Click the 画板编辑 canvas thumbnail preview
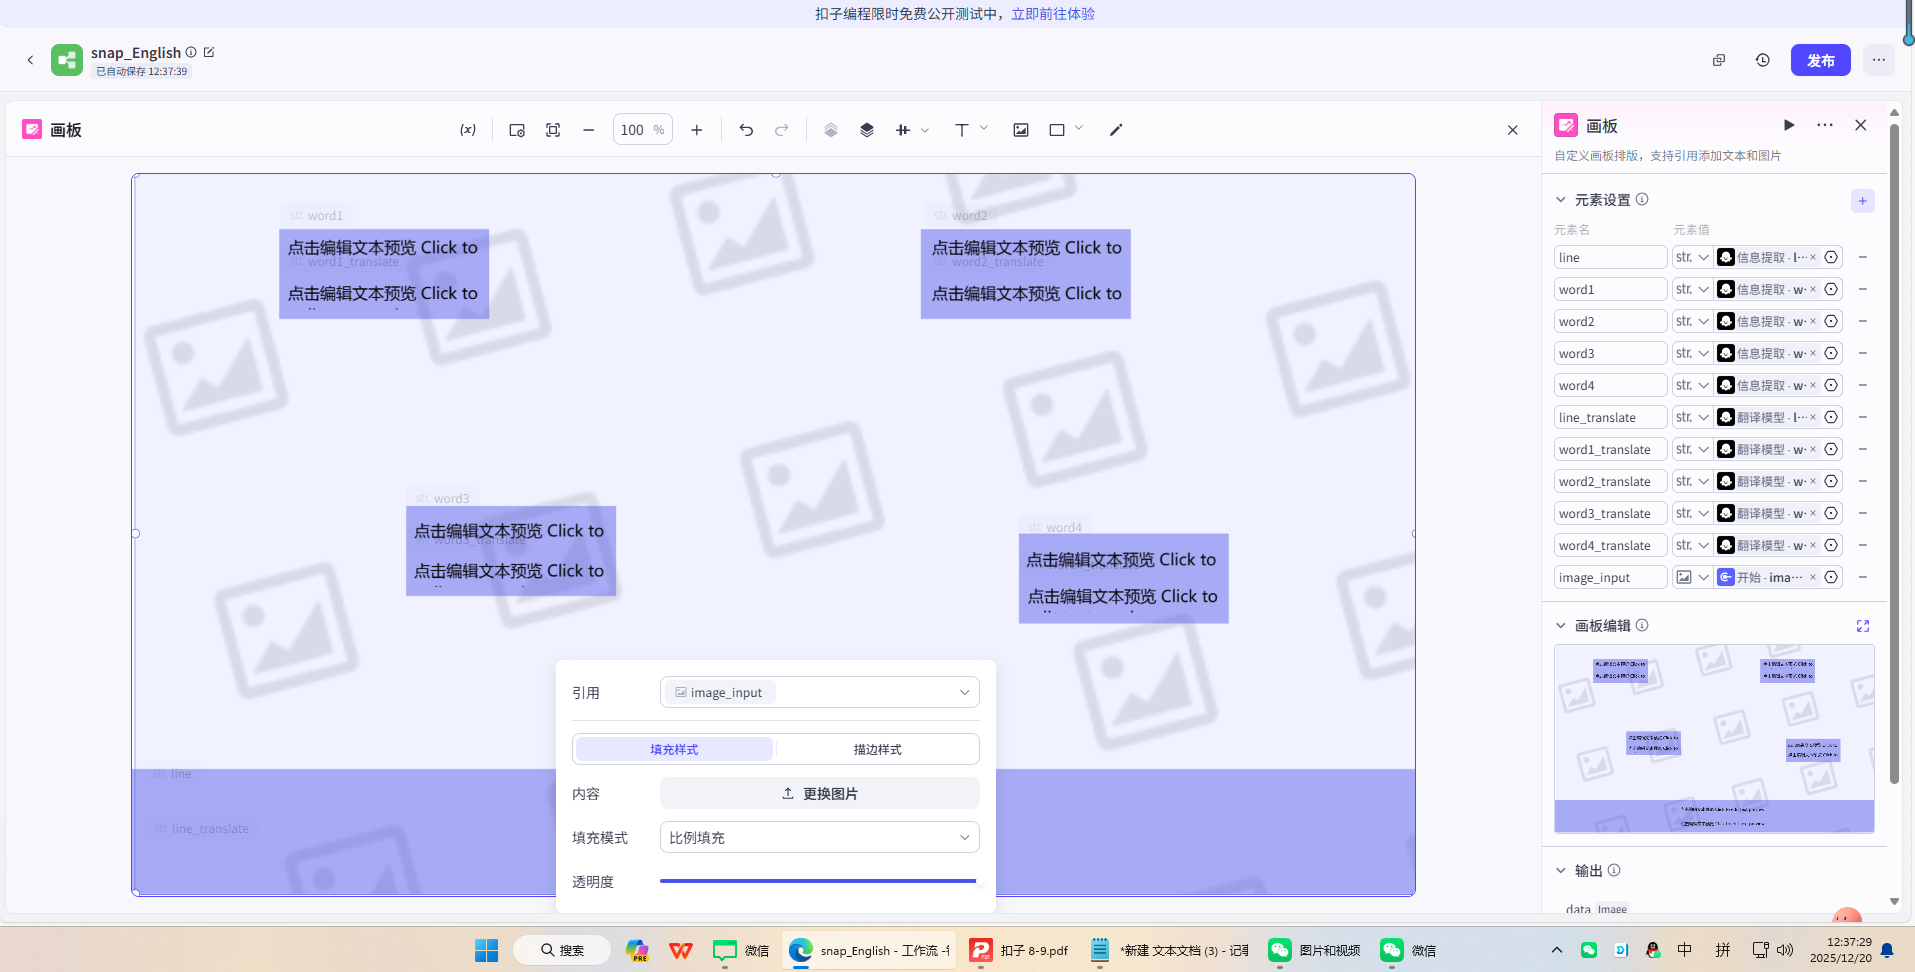Screen dimensions: 1915x972 pos(1714,739)
